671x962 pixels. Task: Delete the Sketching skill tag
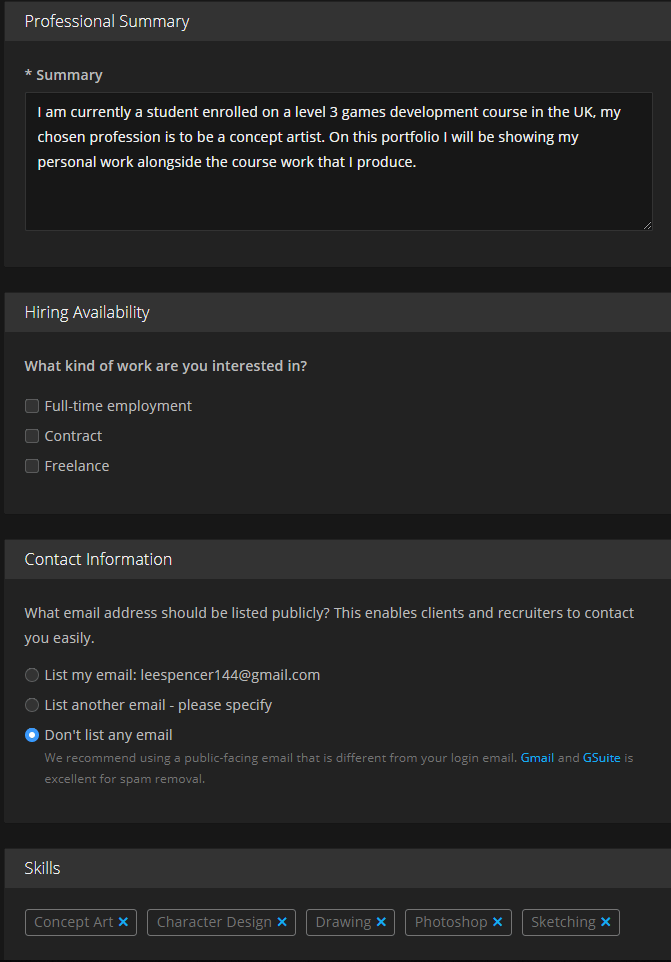pos(606,922)
